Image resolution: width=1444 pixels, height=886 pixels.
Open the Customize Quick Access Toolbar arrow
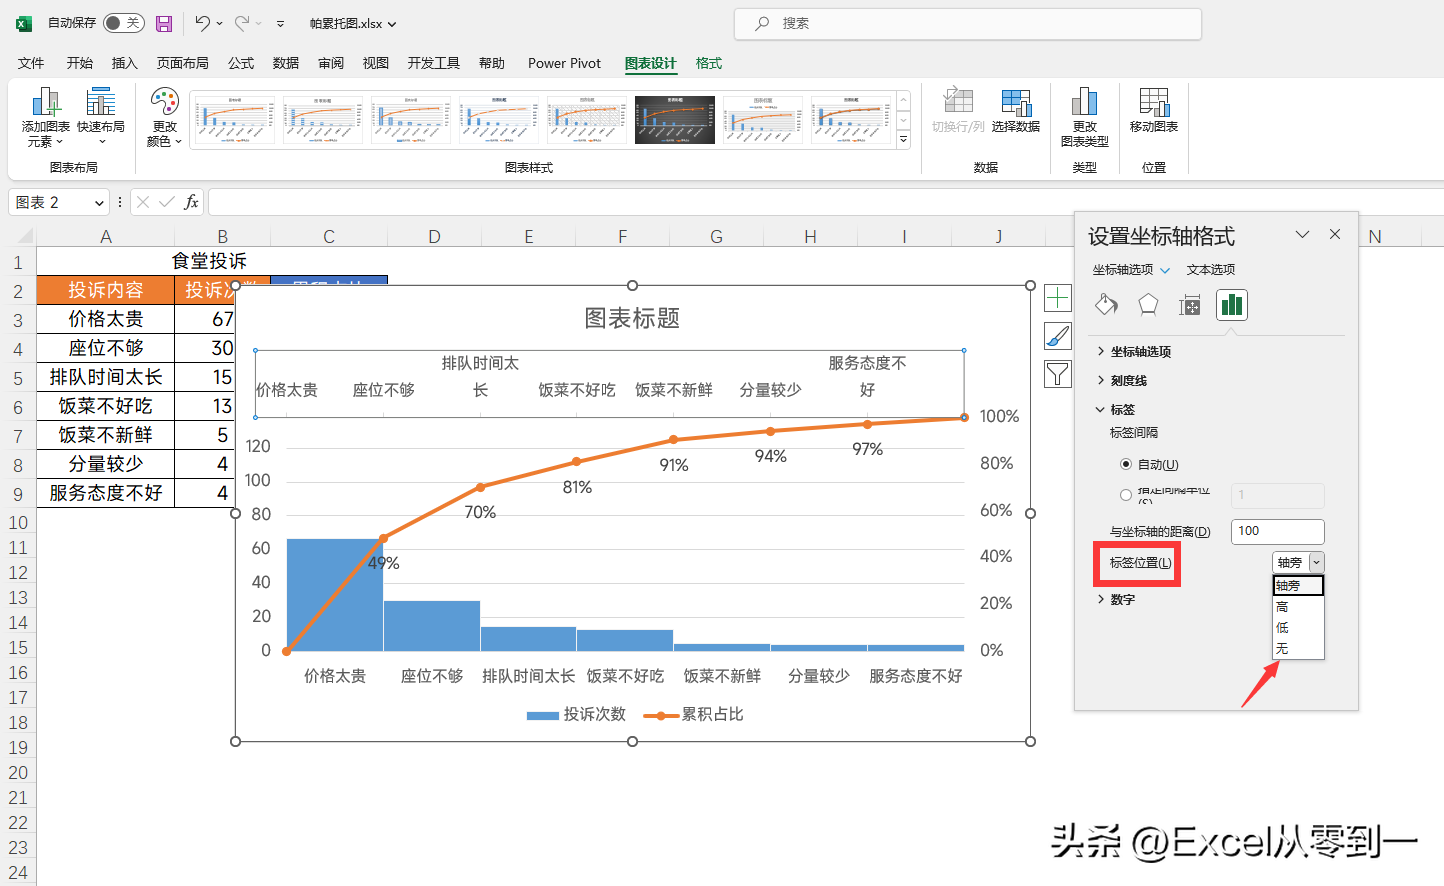click(x=280, y=24)
